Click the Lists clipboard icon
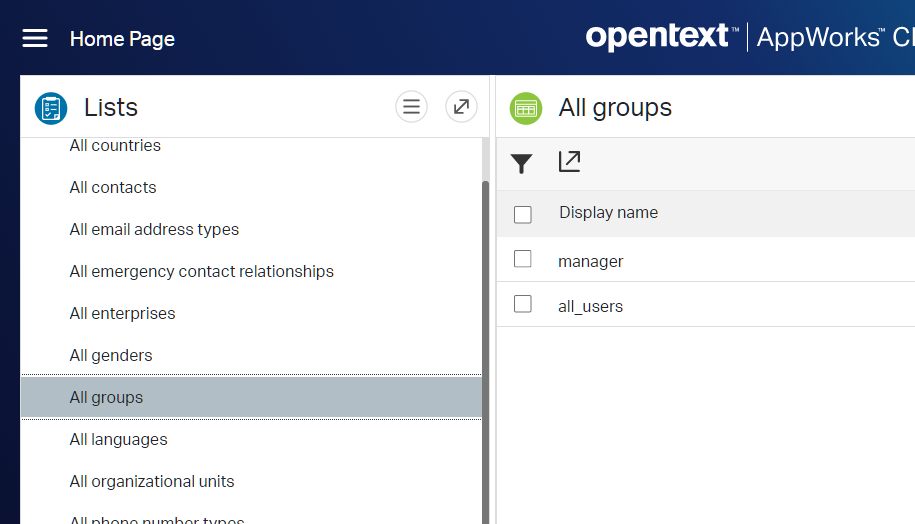This screenshot has height=524, width=915. (50, 108)
